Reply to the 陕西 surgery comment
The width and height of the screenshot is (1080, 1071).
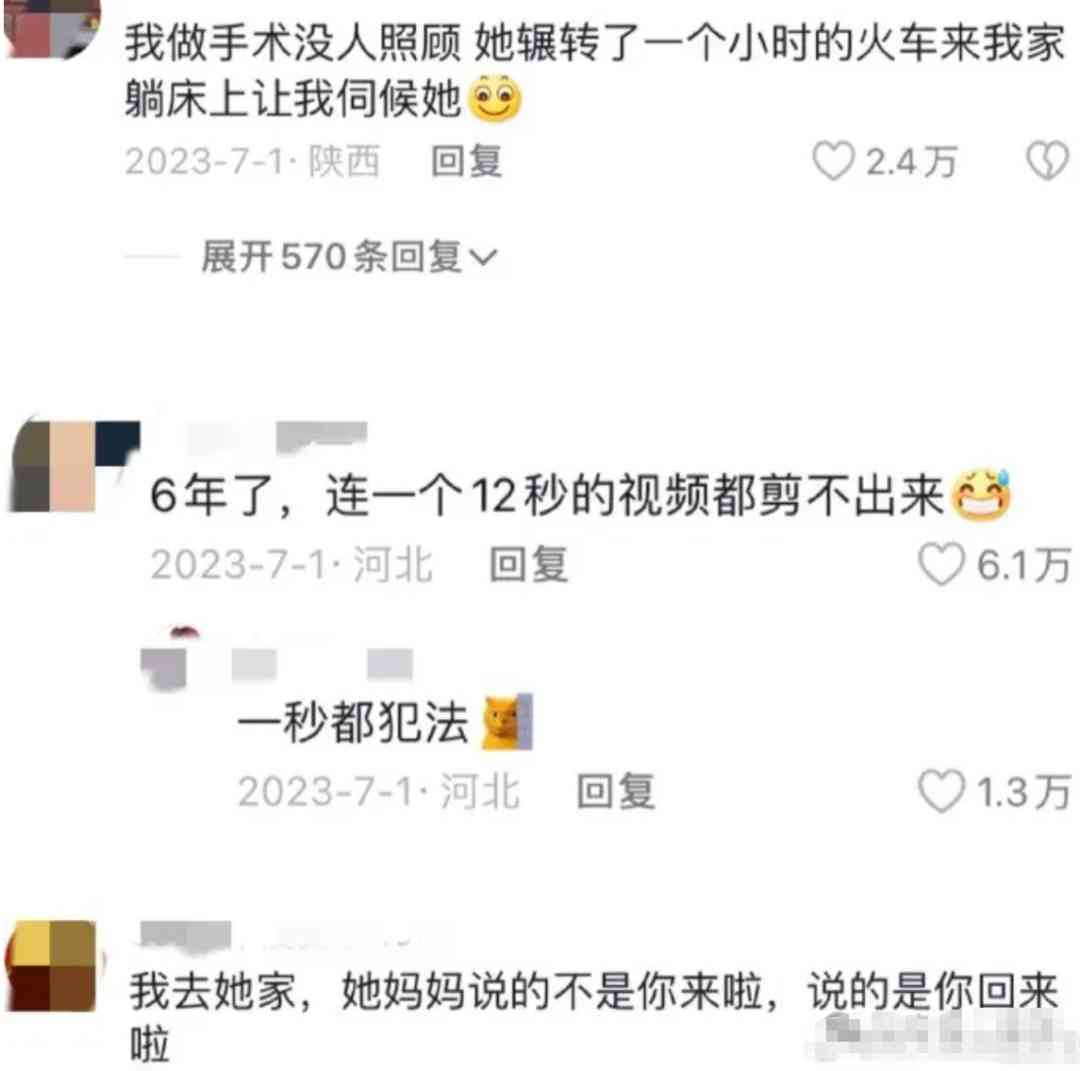pos(466,161)
